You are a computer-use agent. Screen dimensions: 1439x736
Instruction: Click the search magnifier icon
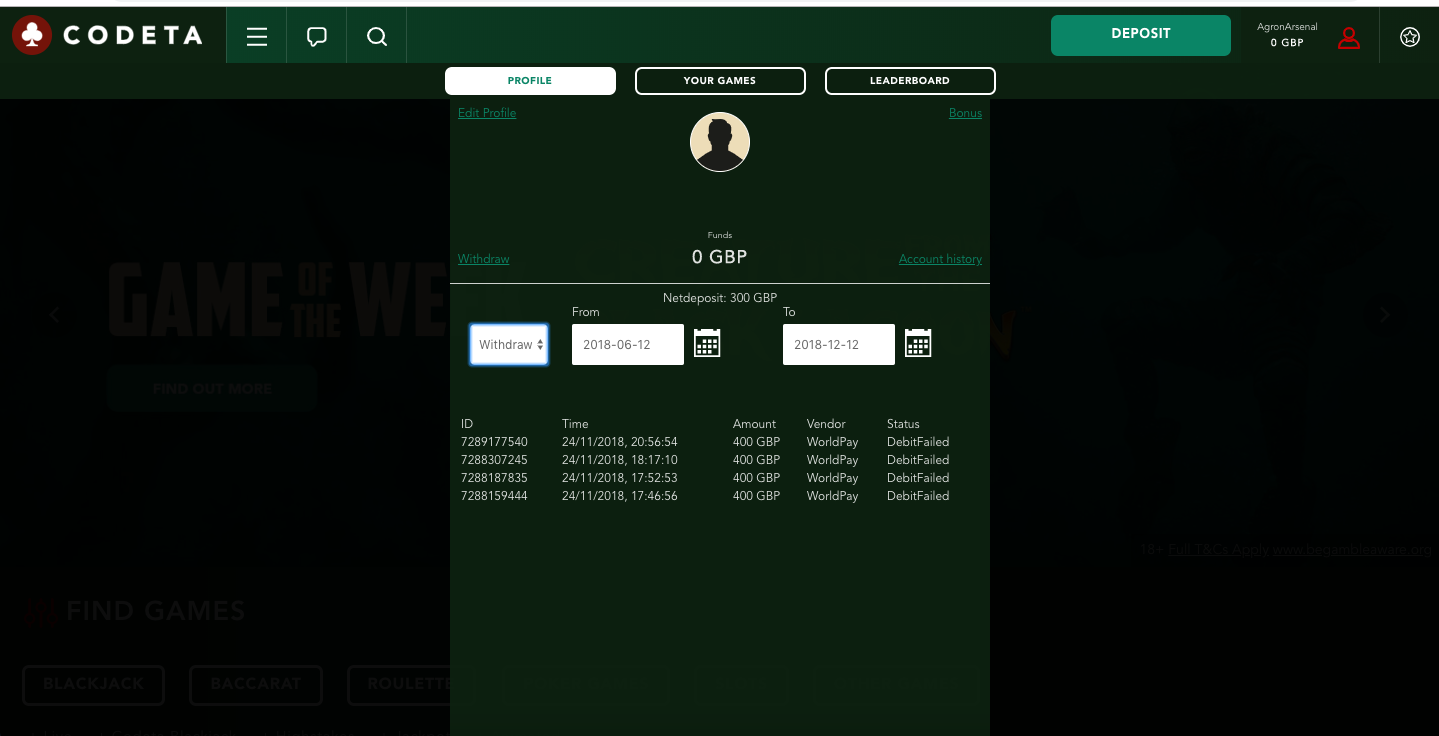(377, 37)
